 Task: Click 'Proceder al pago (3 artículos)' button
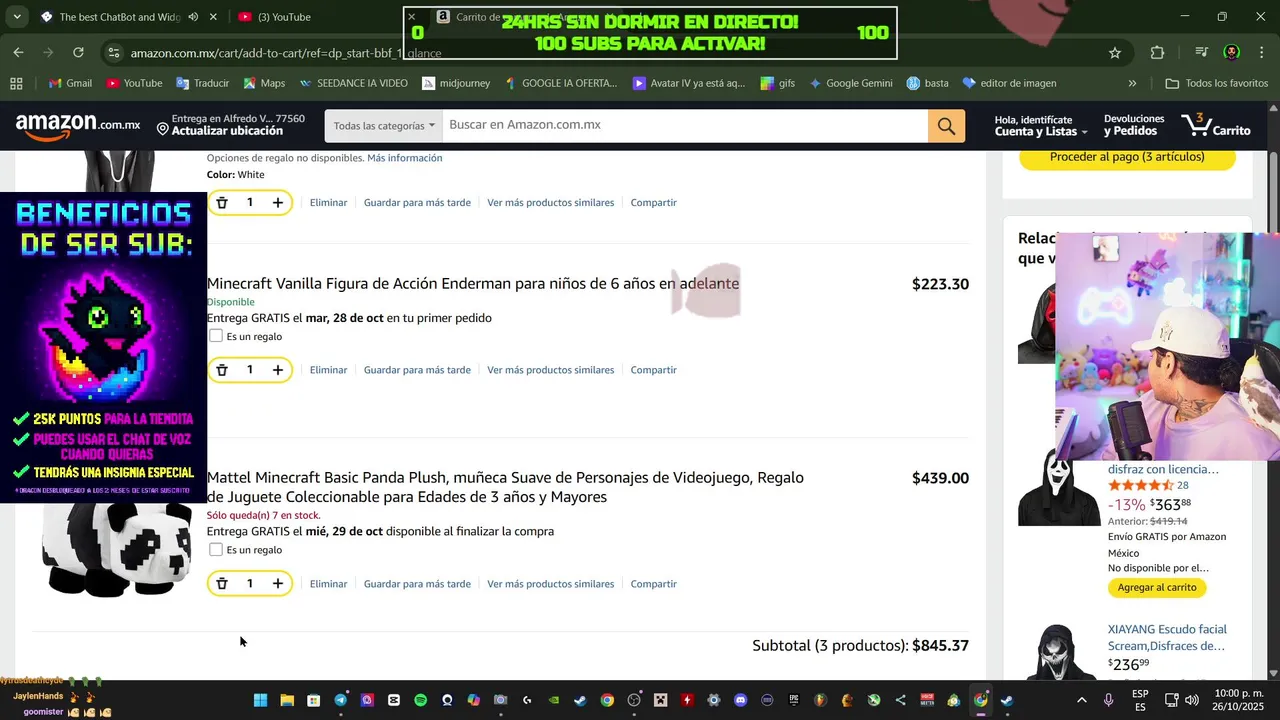(x=1127, y=157)
